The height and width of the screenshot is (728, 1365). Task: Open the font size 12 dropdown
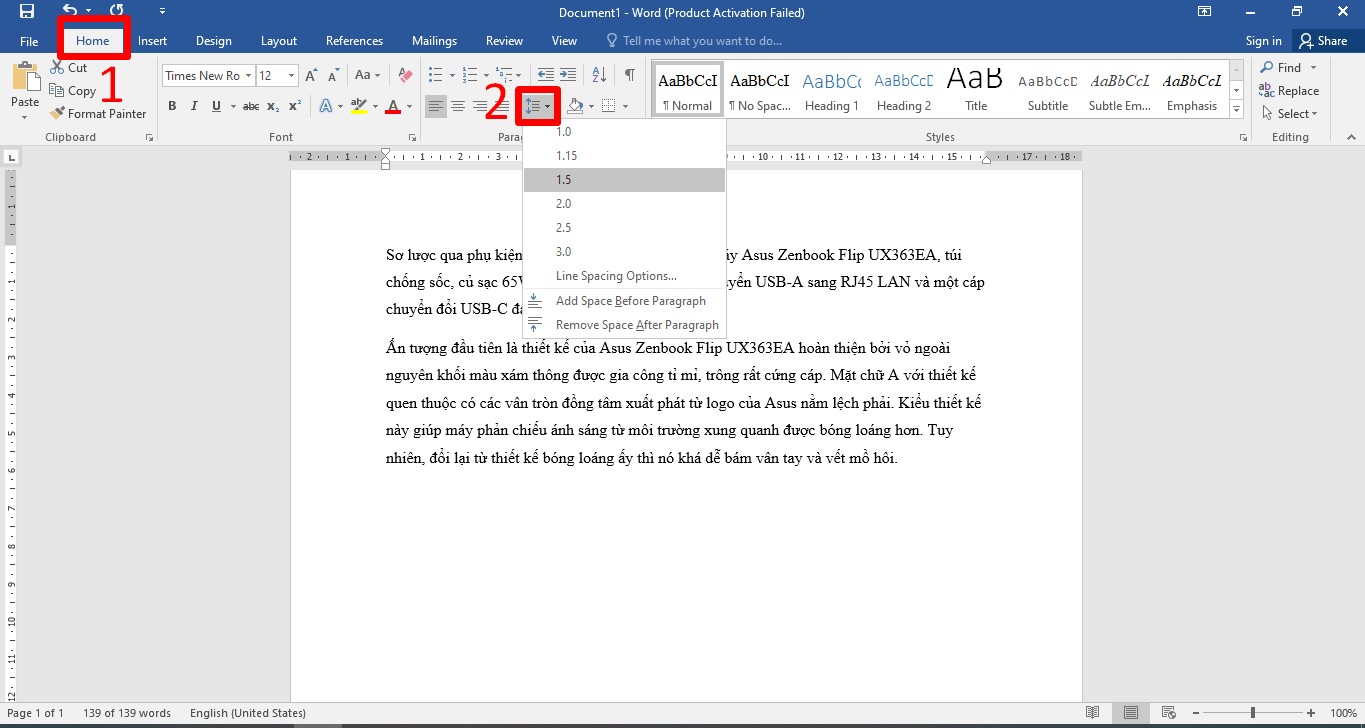pos(292,76)
